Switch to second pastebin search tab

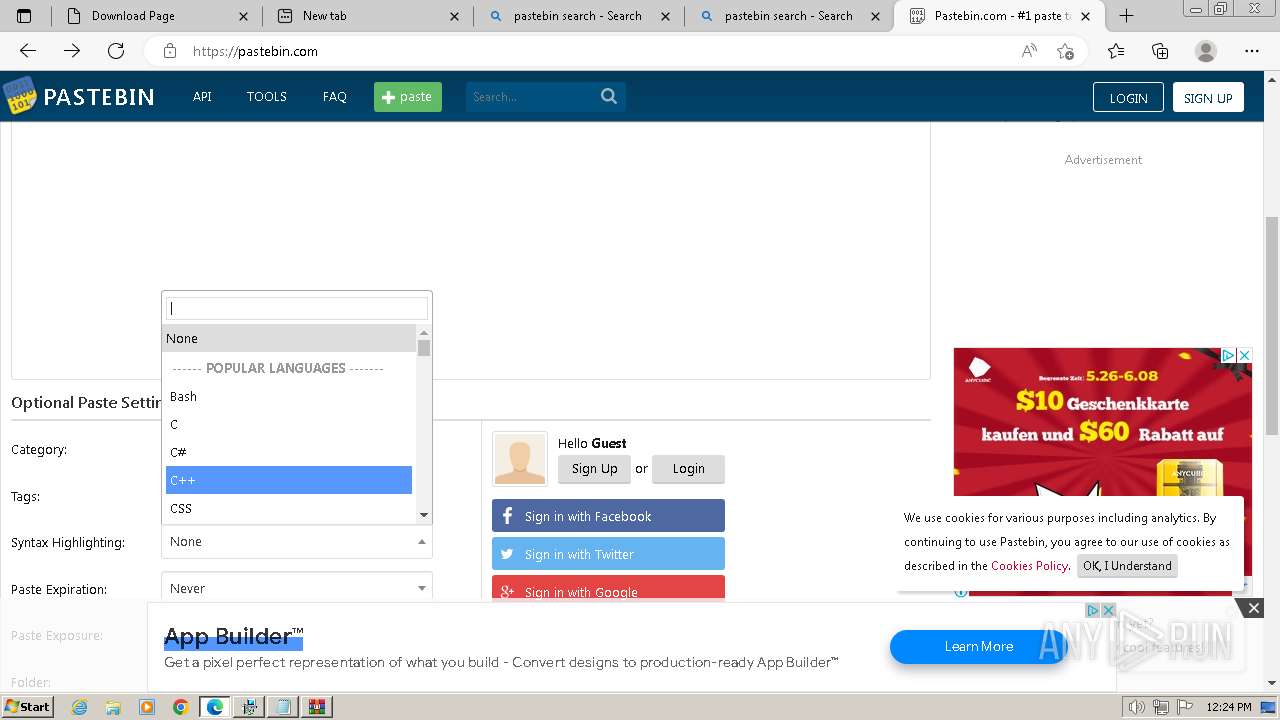788,16
